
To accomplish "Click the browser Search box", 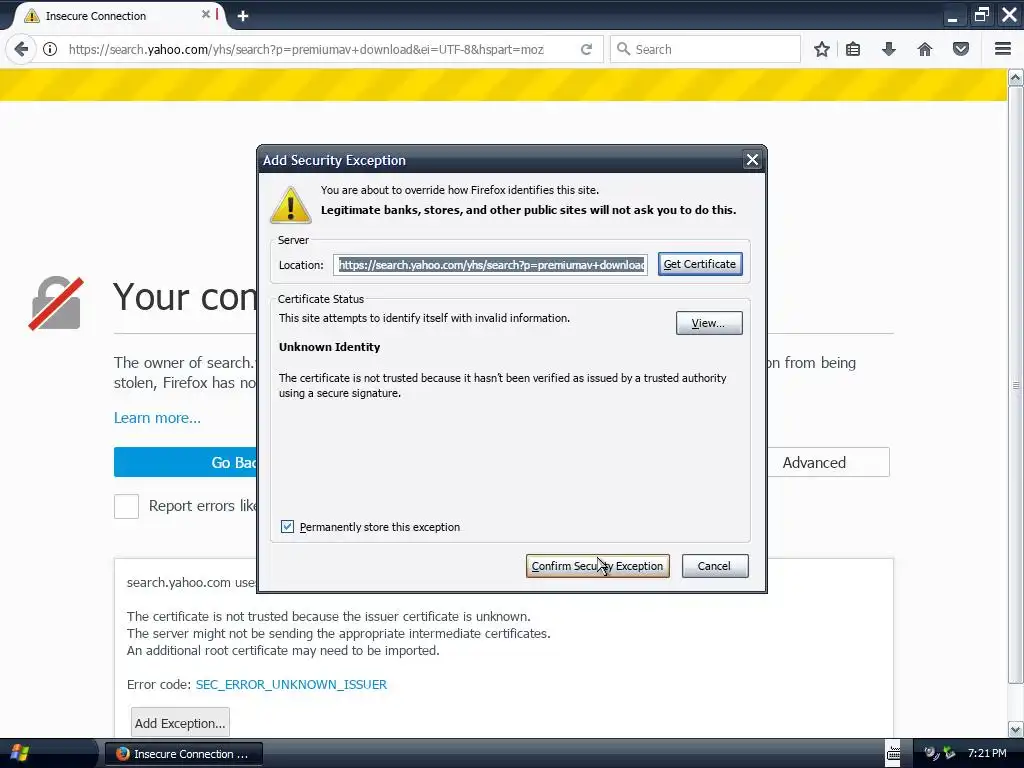I will (705, 49).
